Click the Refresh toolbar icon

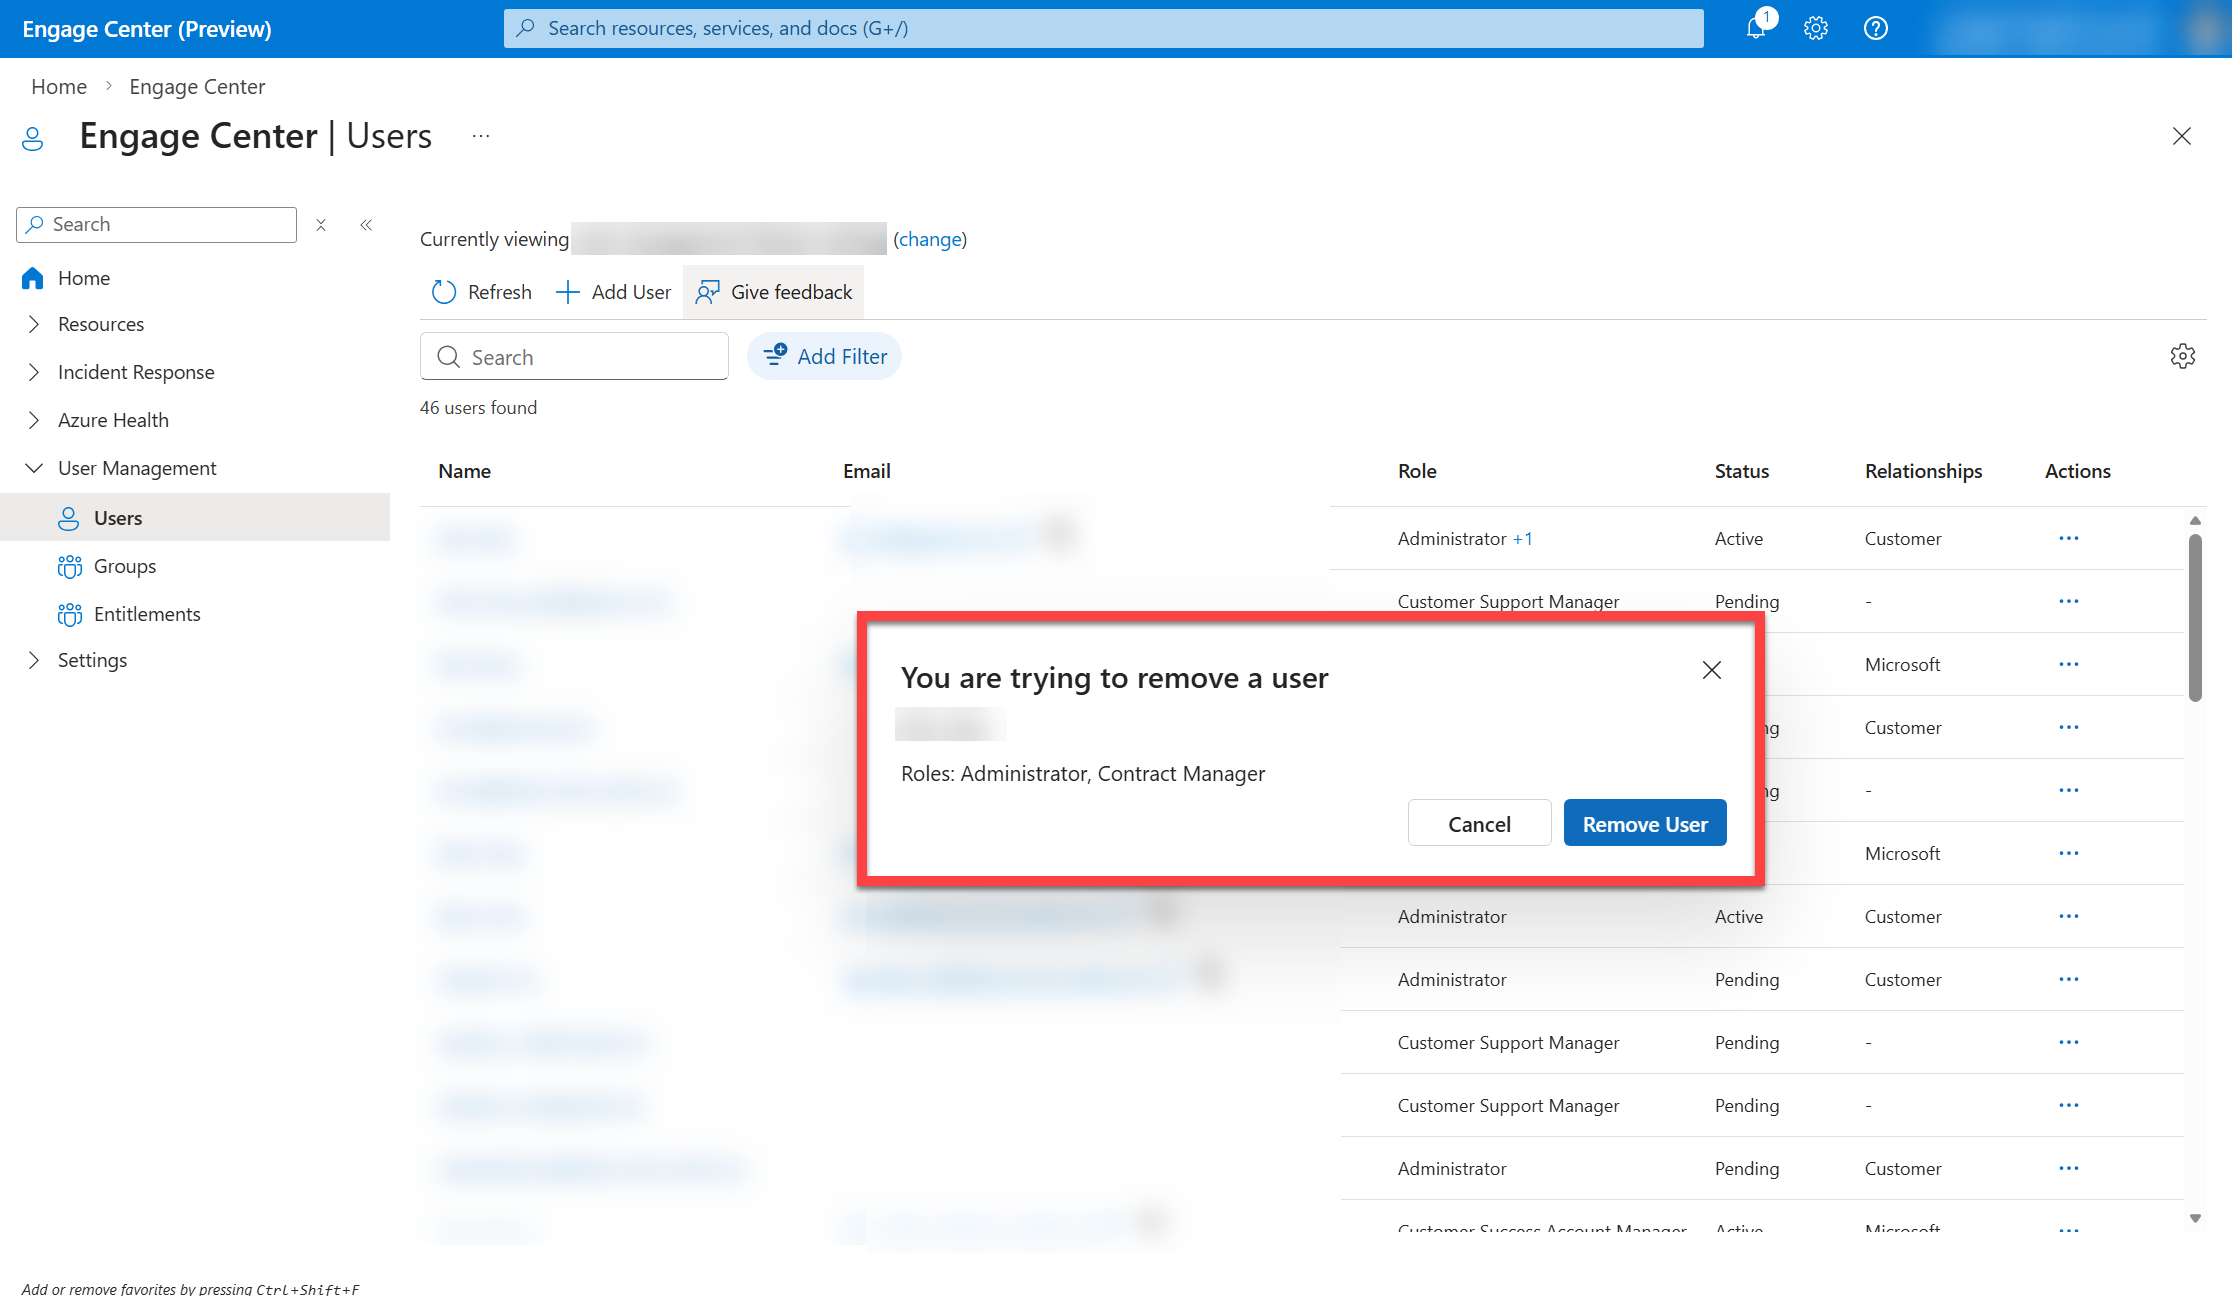click(x=444, y=292)
